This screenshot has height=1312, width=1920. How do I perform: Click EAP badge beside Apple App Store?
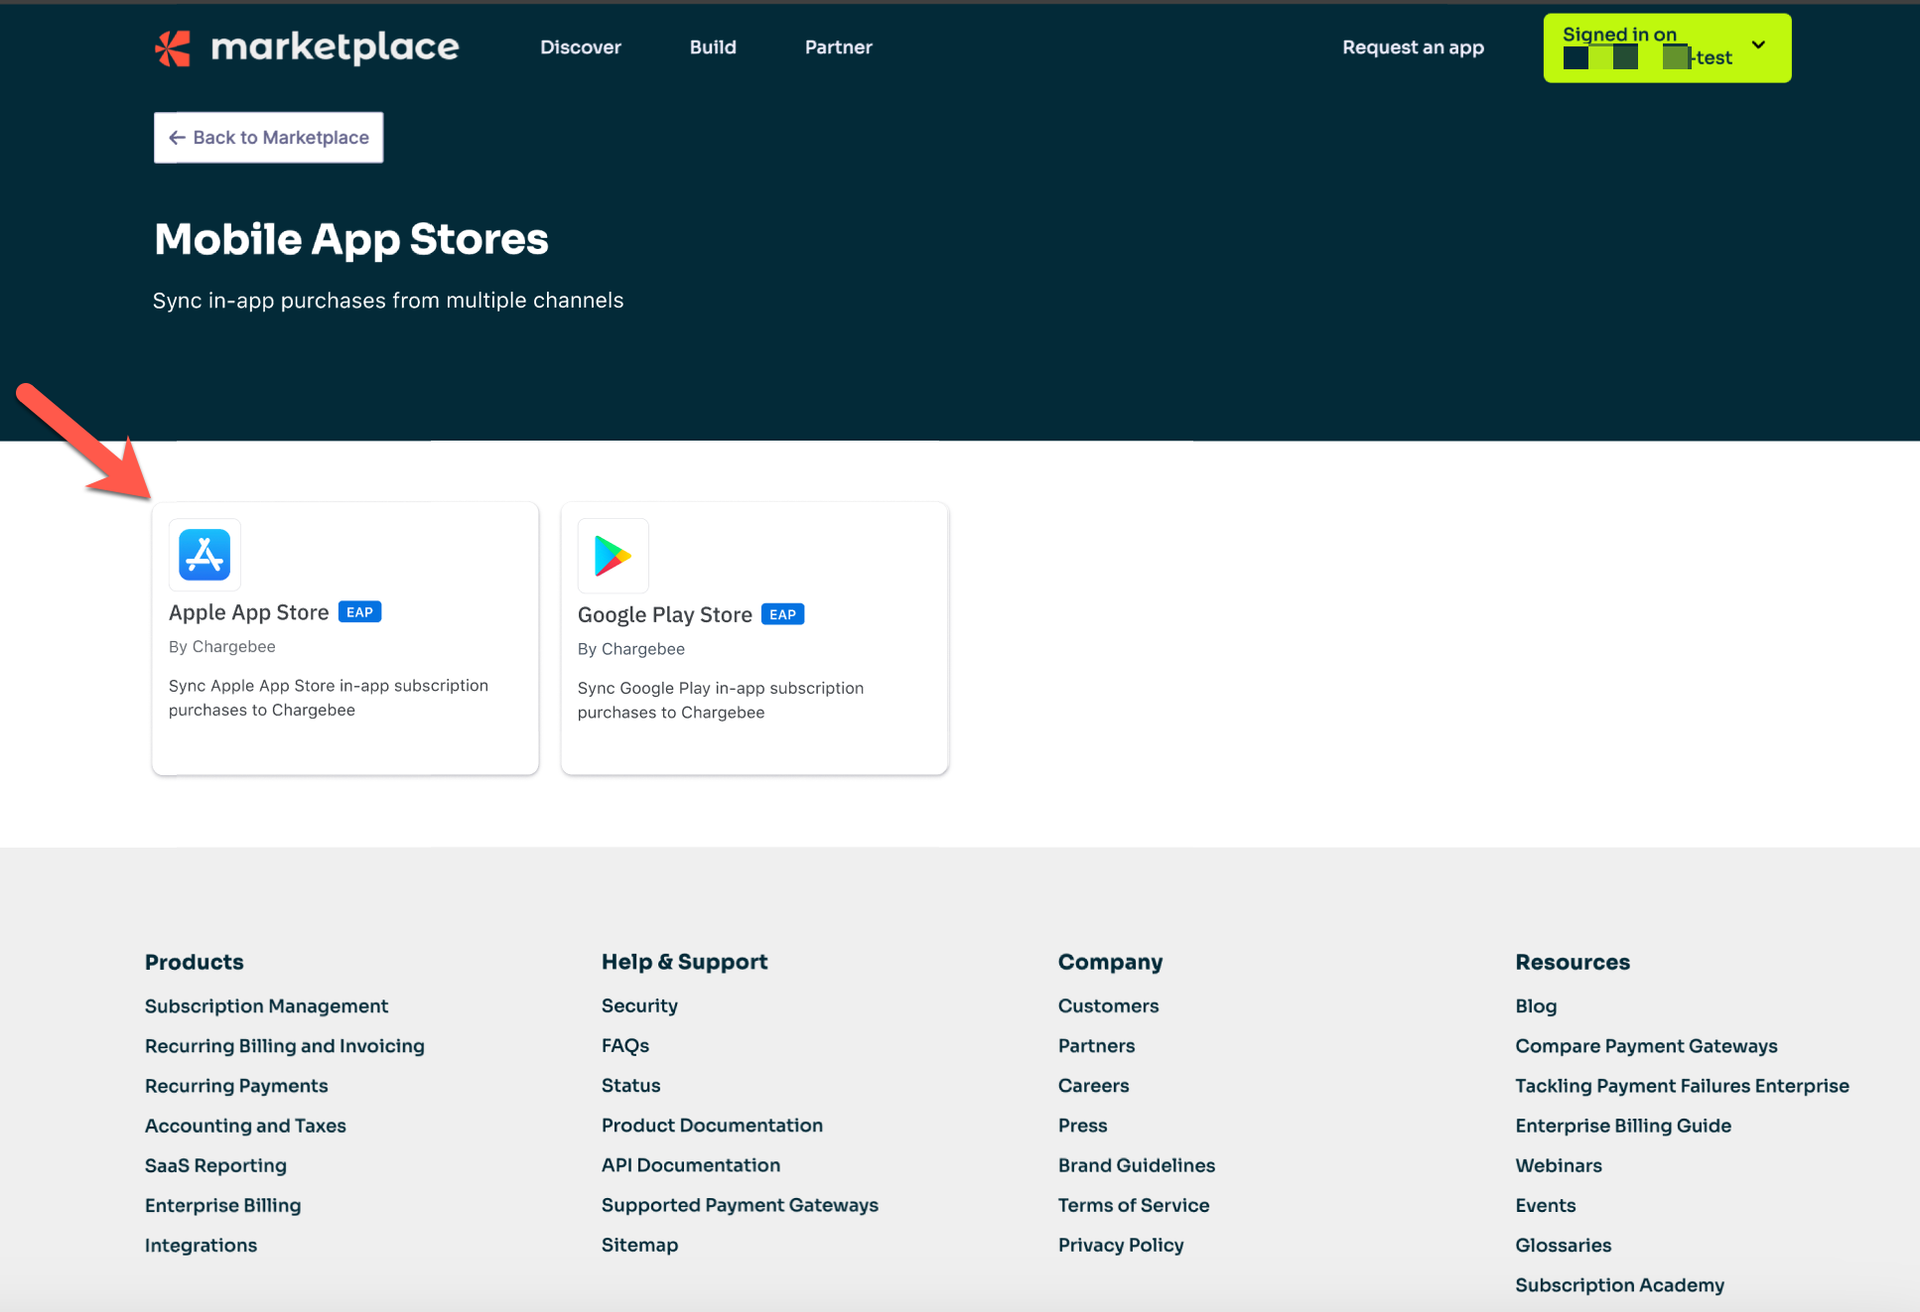click(x=359, y=612)
